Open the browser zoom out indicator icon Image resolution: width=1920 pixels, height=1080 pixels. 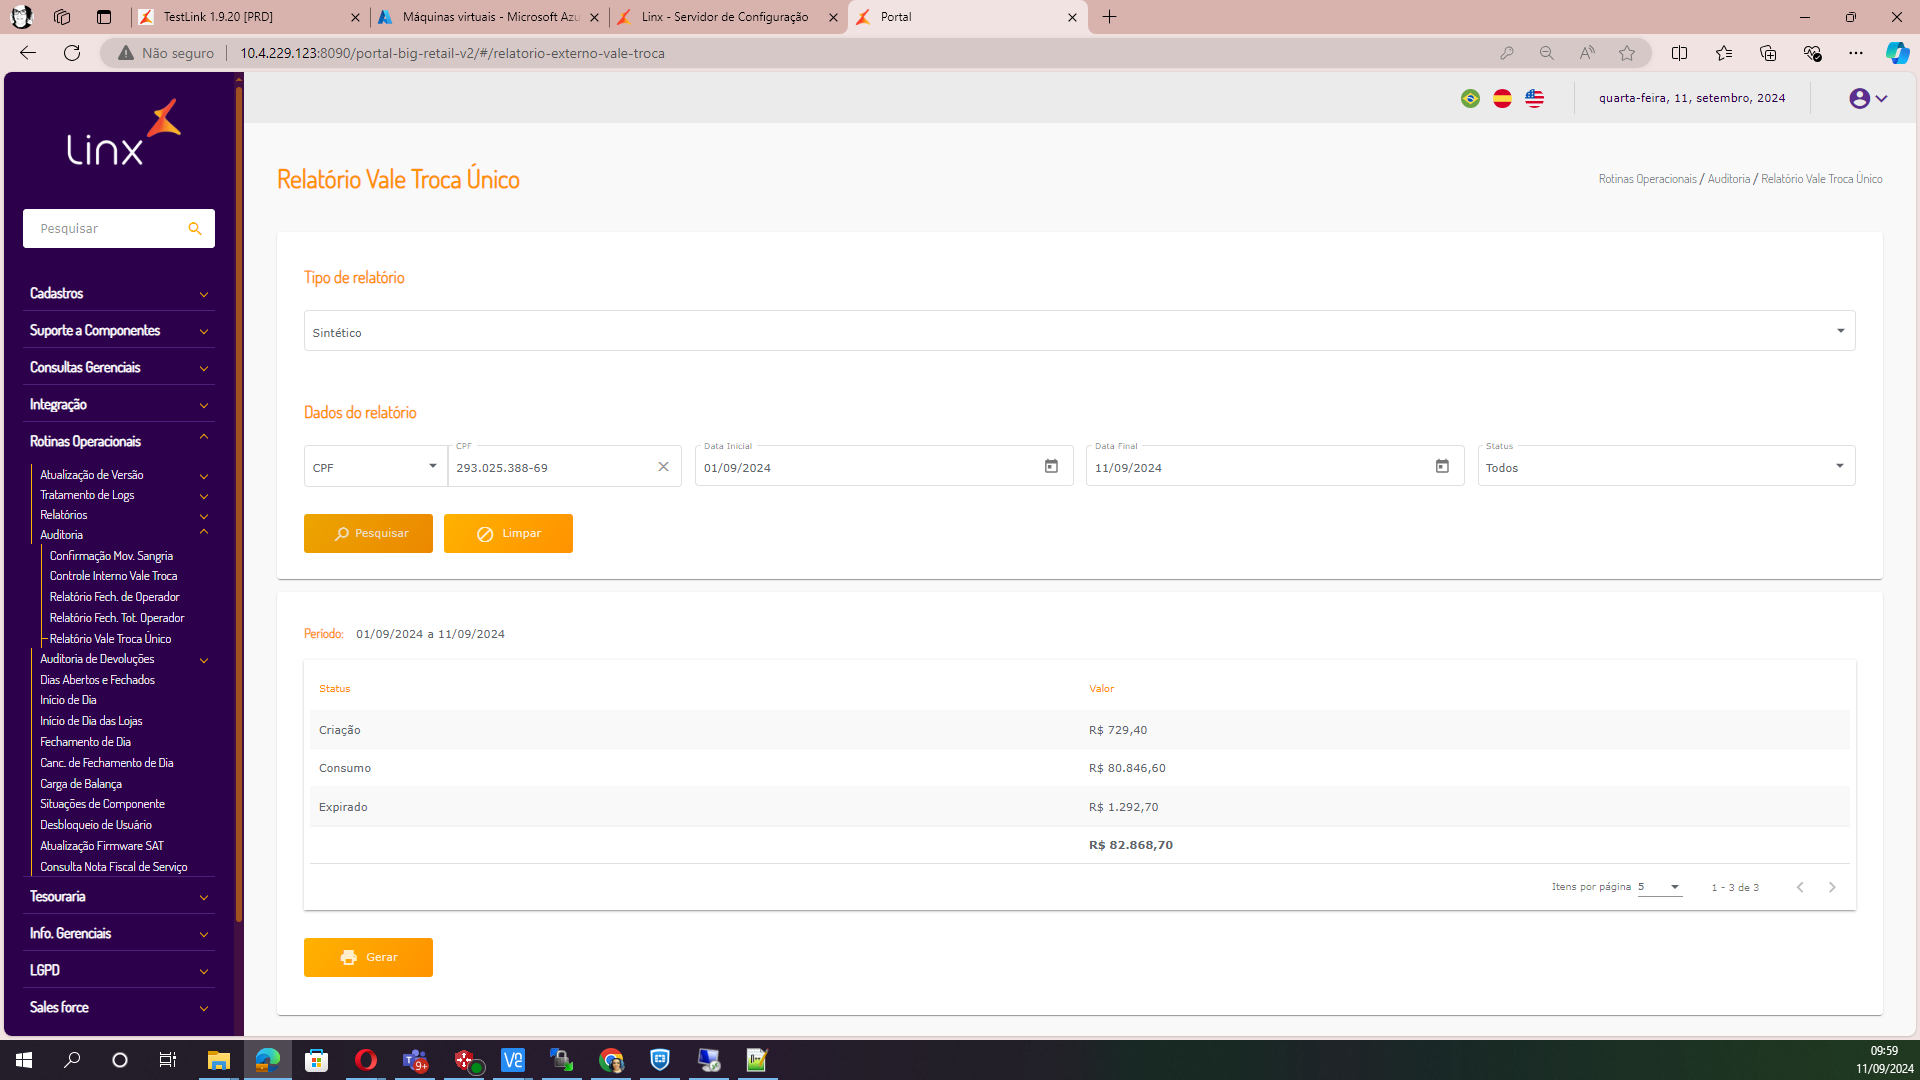tap(1547, 53)
